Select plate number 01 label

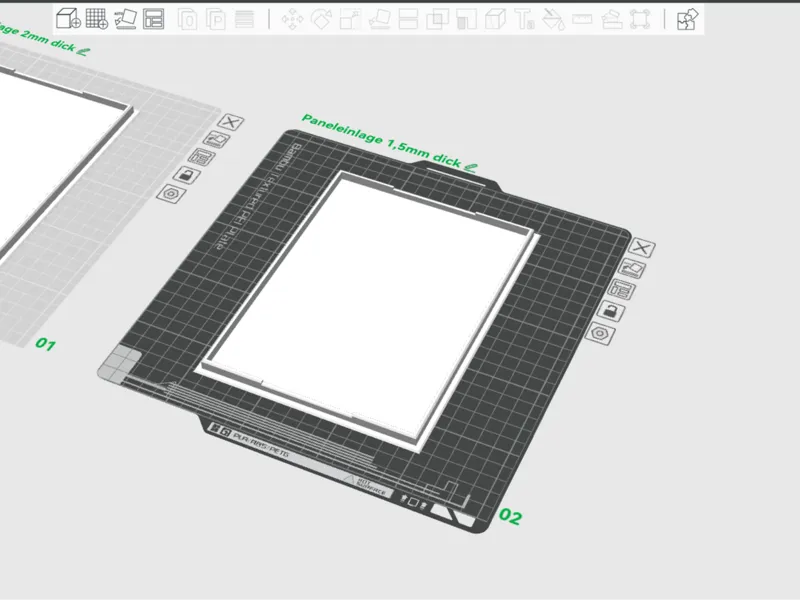[x=45, y=344]
